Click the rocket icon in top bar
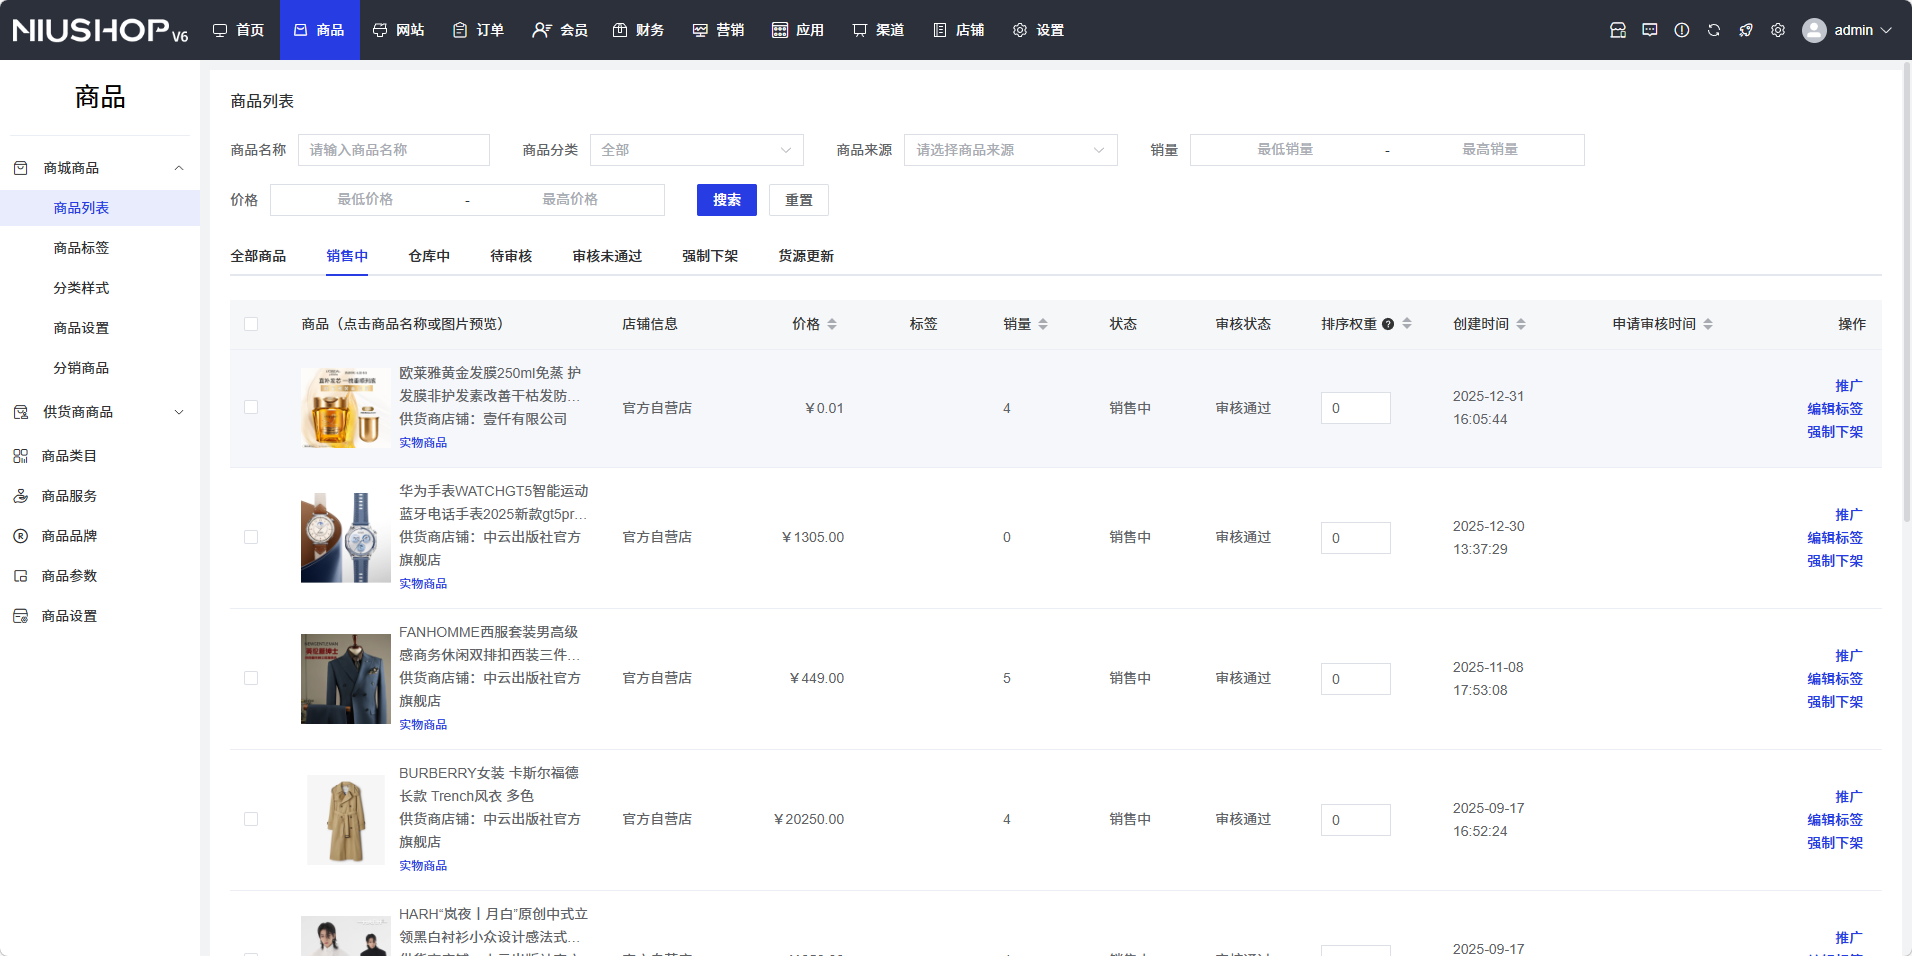1912x956 pixels. pyautogui.click(x=1745, y=30)
